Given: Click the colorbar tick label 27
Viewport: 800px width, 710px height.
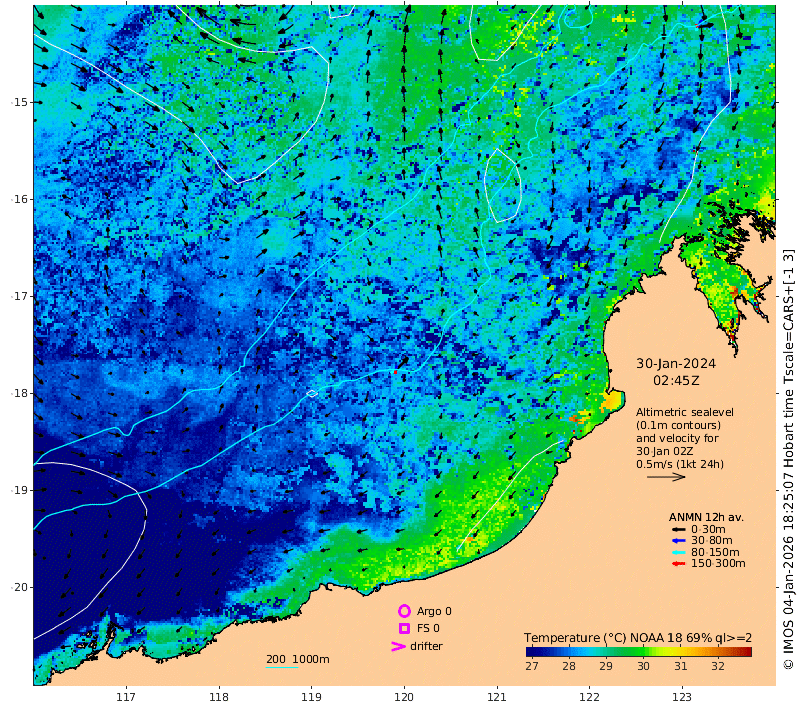Looking at the screenshot, I should 532,666.
